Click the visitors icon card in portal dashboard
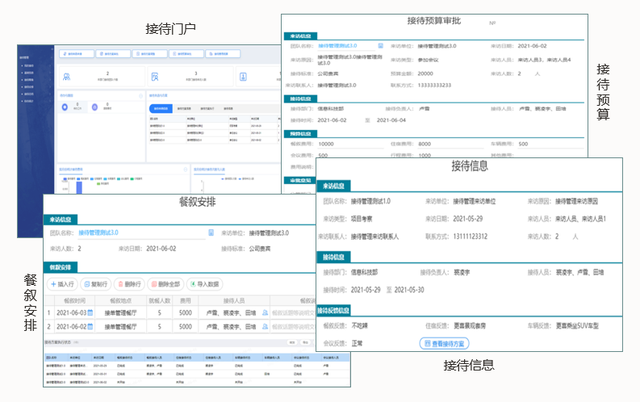The height and width of the screenshot is (402, 640). [x=66, y=76]
